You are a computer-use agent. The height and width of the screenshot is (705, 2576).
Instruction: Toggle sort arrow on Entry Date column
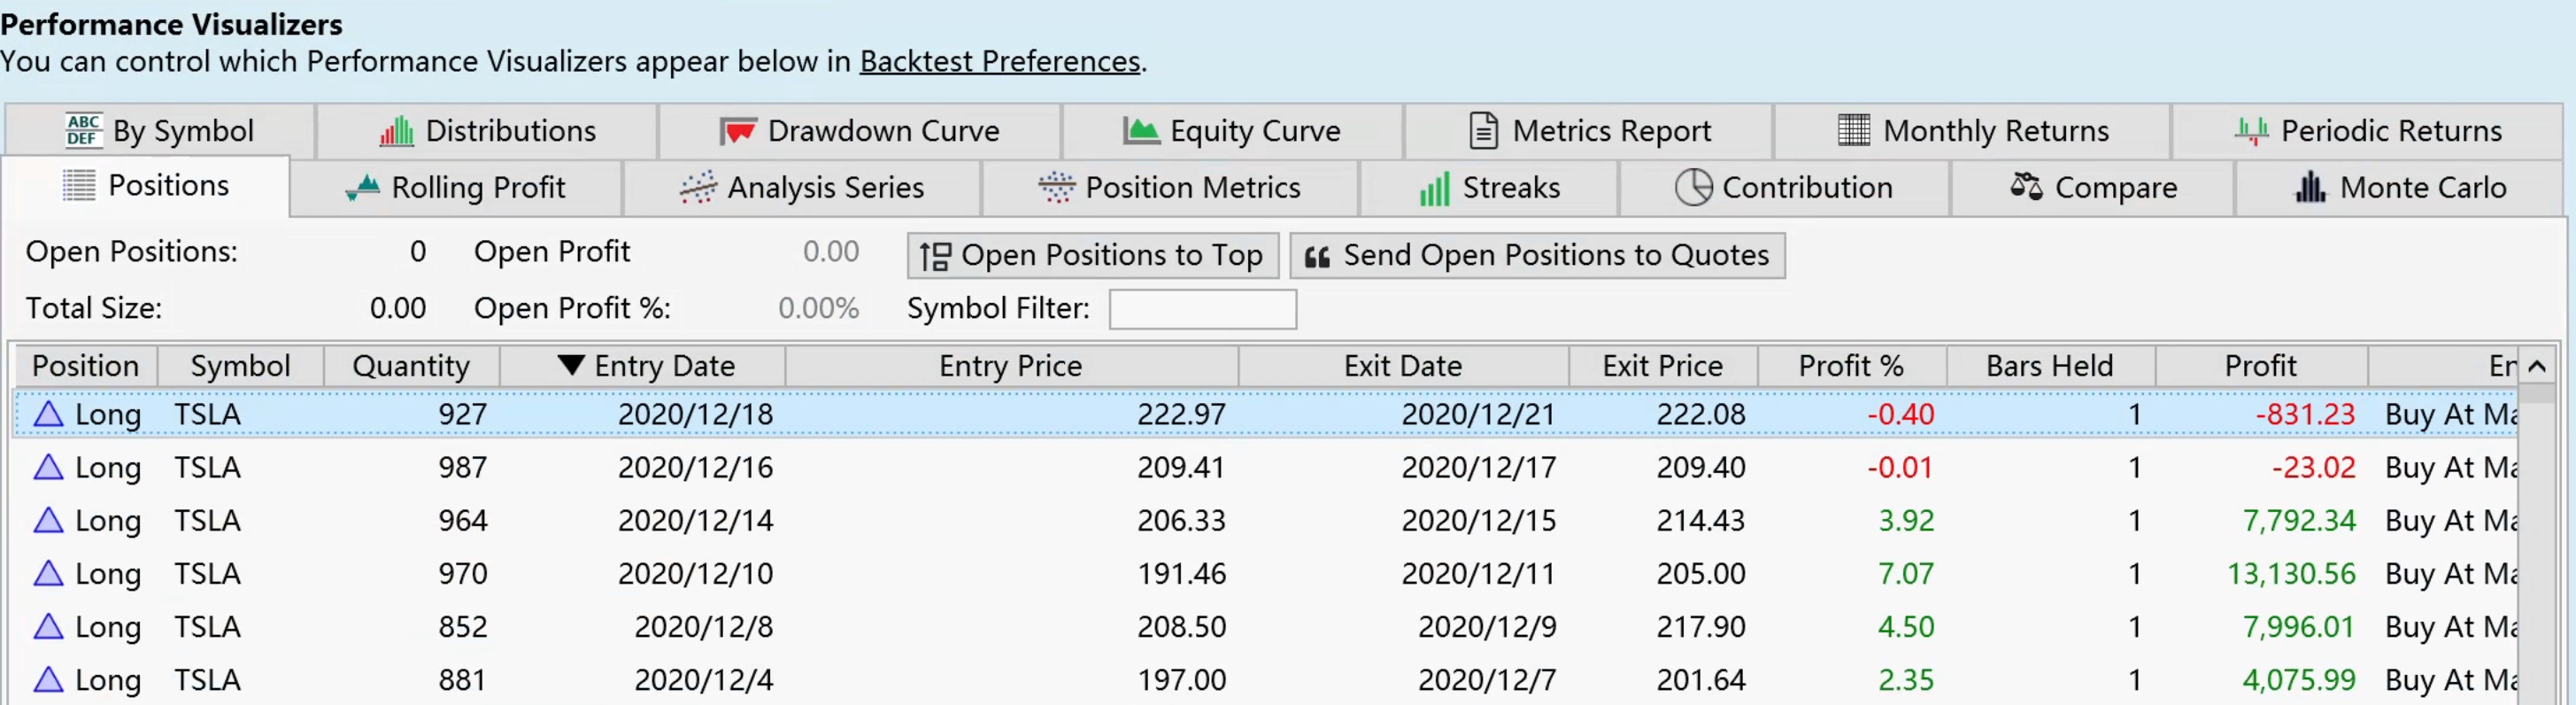[x=571, y=365]
